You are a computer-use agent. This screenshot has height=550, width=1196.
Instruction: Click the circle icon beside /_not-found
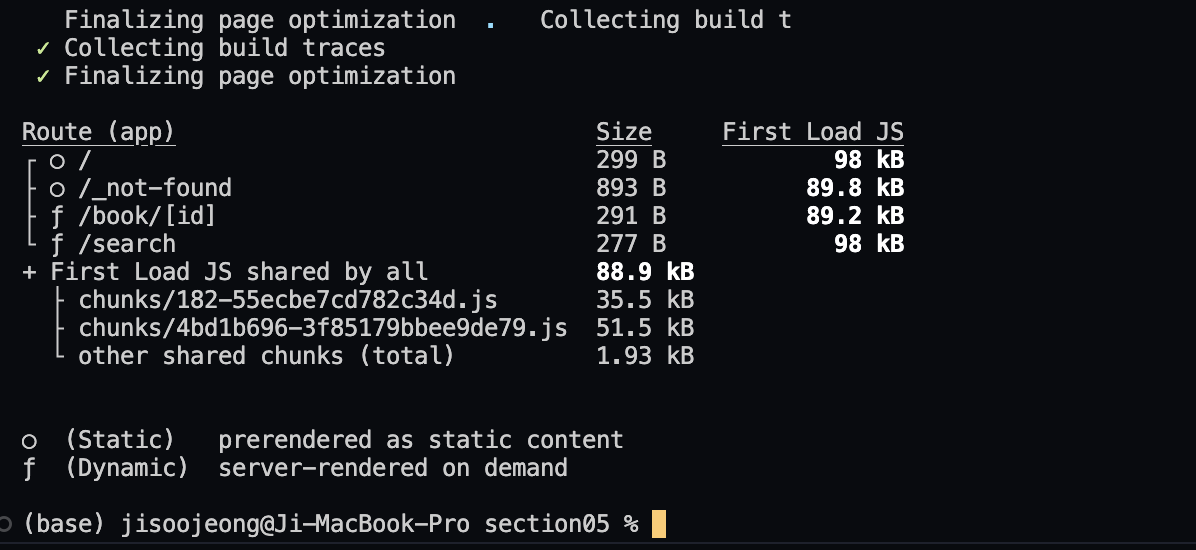(x=57, y=189)
